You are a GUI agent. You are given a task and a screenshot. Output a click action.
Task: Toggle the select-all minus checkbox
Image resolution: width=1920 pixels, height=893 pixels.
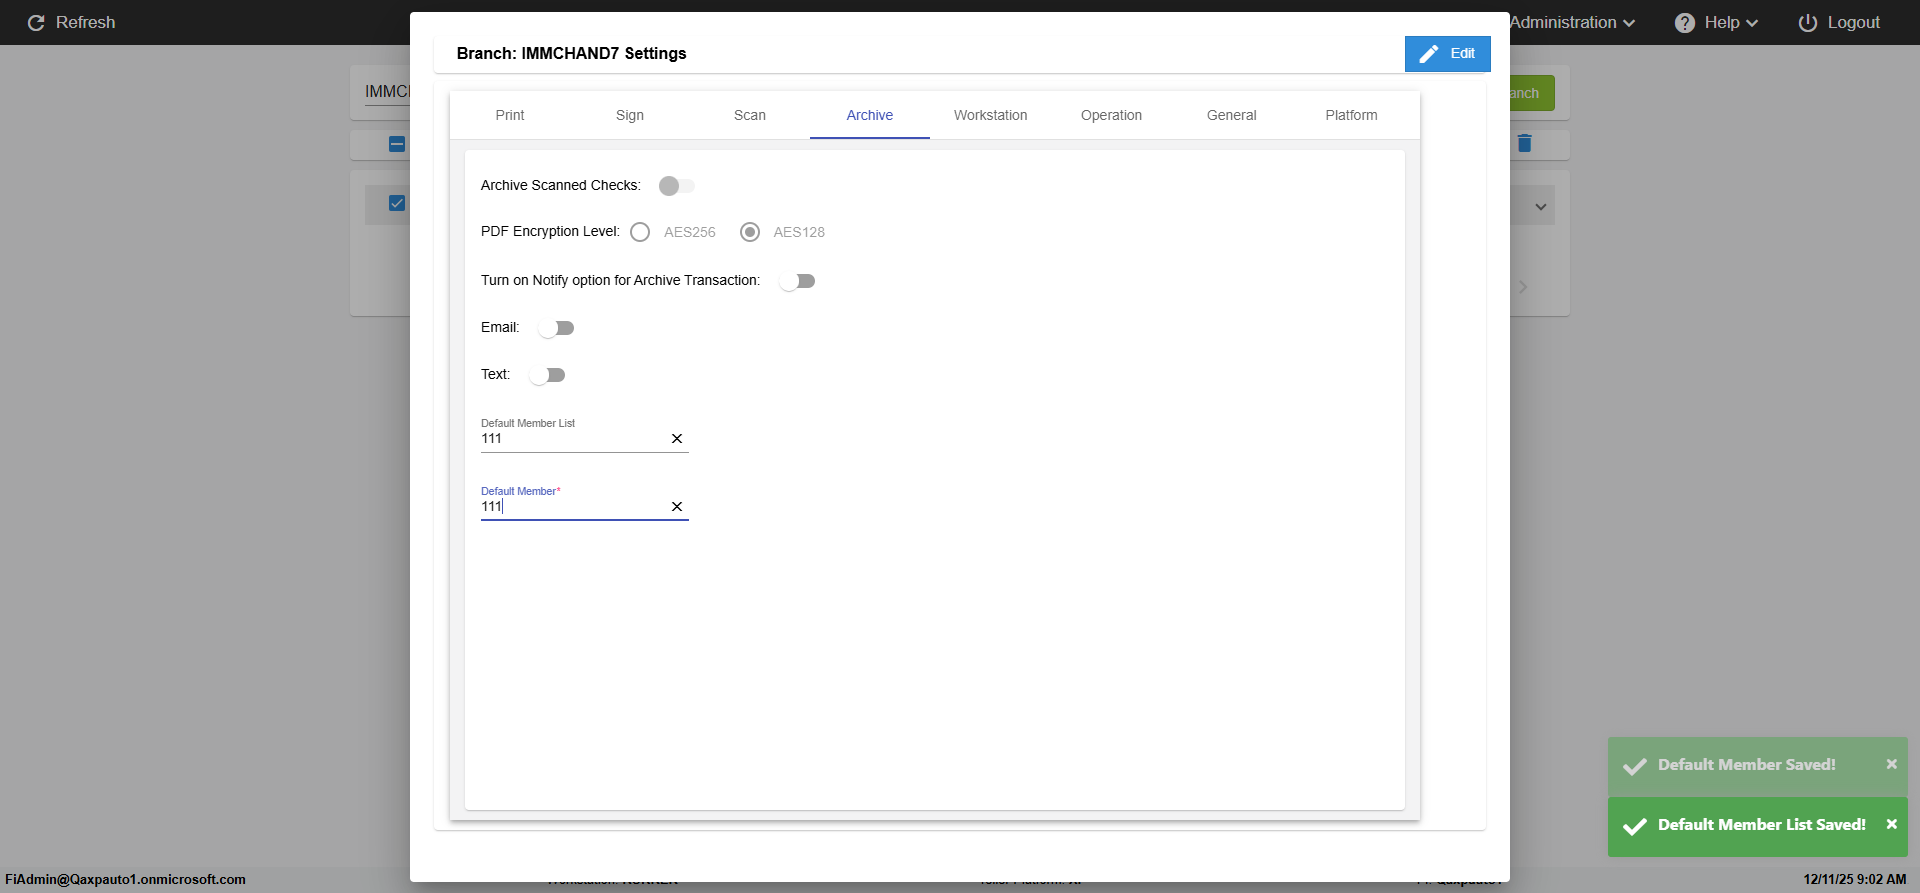click(397, 144)
